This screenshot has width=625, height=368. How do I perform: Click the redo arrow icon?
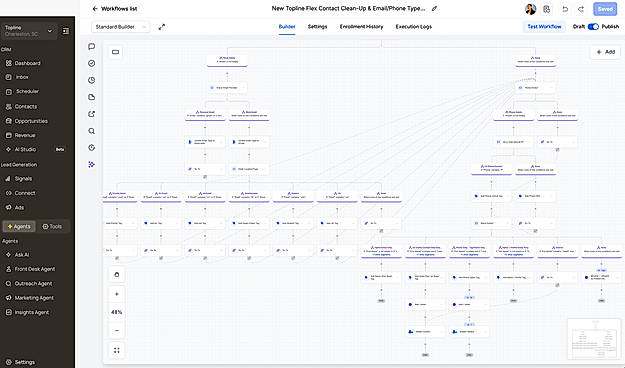[x=581, y=9]
